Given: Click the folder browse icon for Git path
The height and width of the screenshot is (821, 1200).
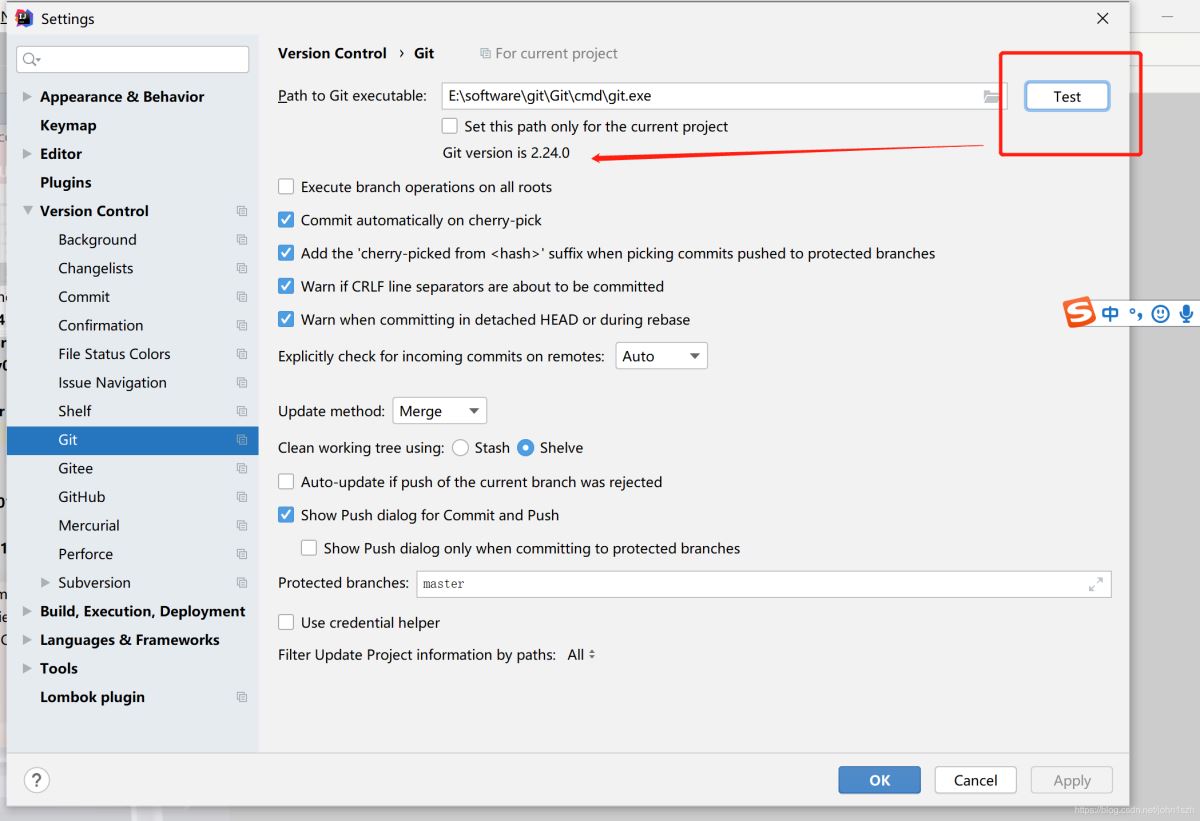Looking at the screenshot, I should click(991, 96).
